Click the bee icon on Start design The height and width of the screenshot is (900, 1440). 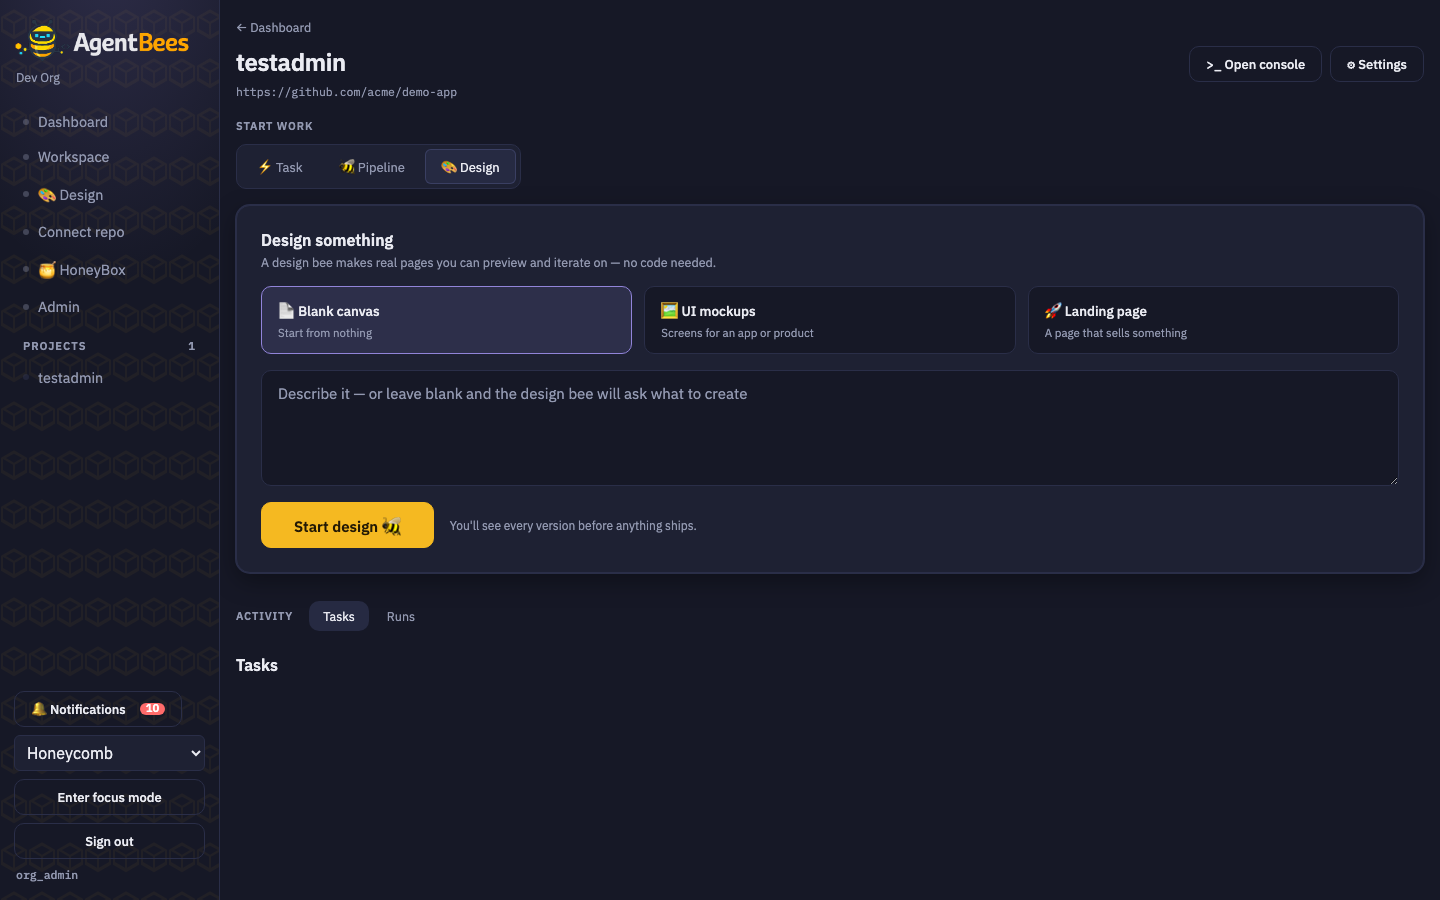pyautogui.click(x=391, y=526)
